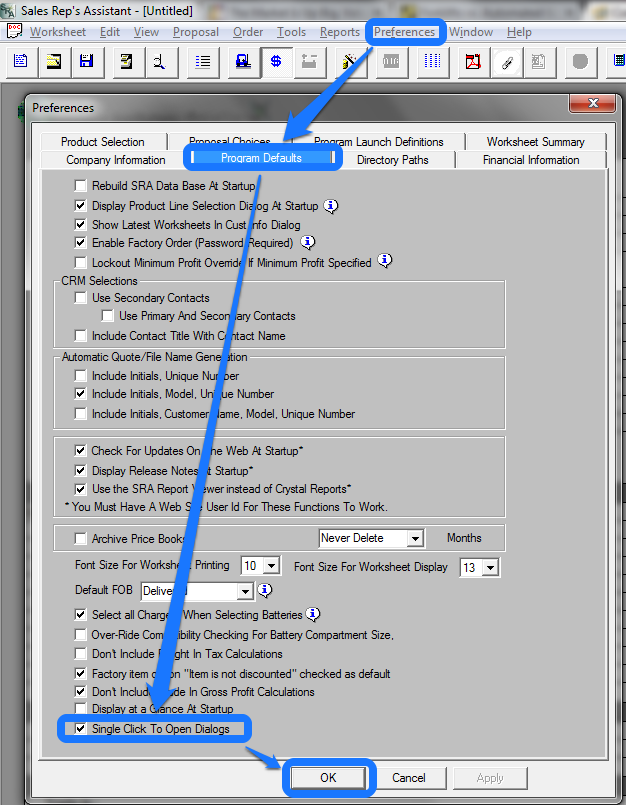The image size is (626, 805).
Task: Check Use Secondary Contacts
Action: 81,298
